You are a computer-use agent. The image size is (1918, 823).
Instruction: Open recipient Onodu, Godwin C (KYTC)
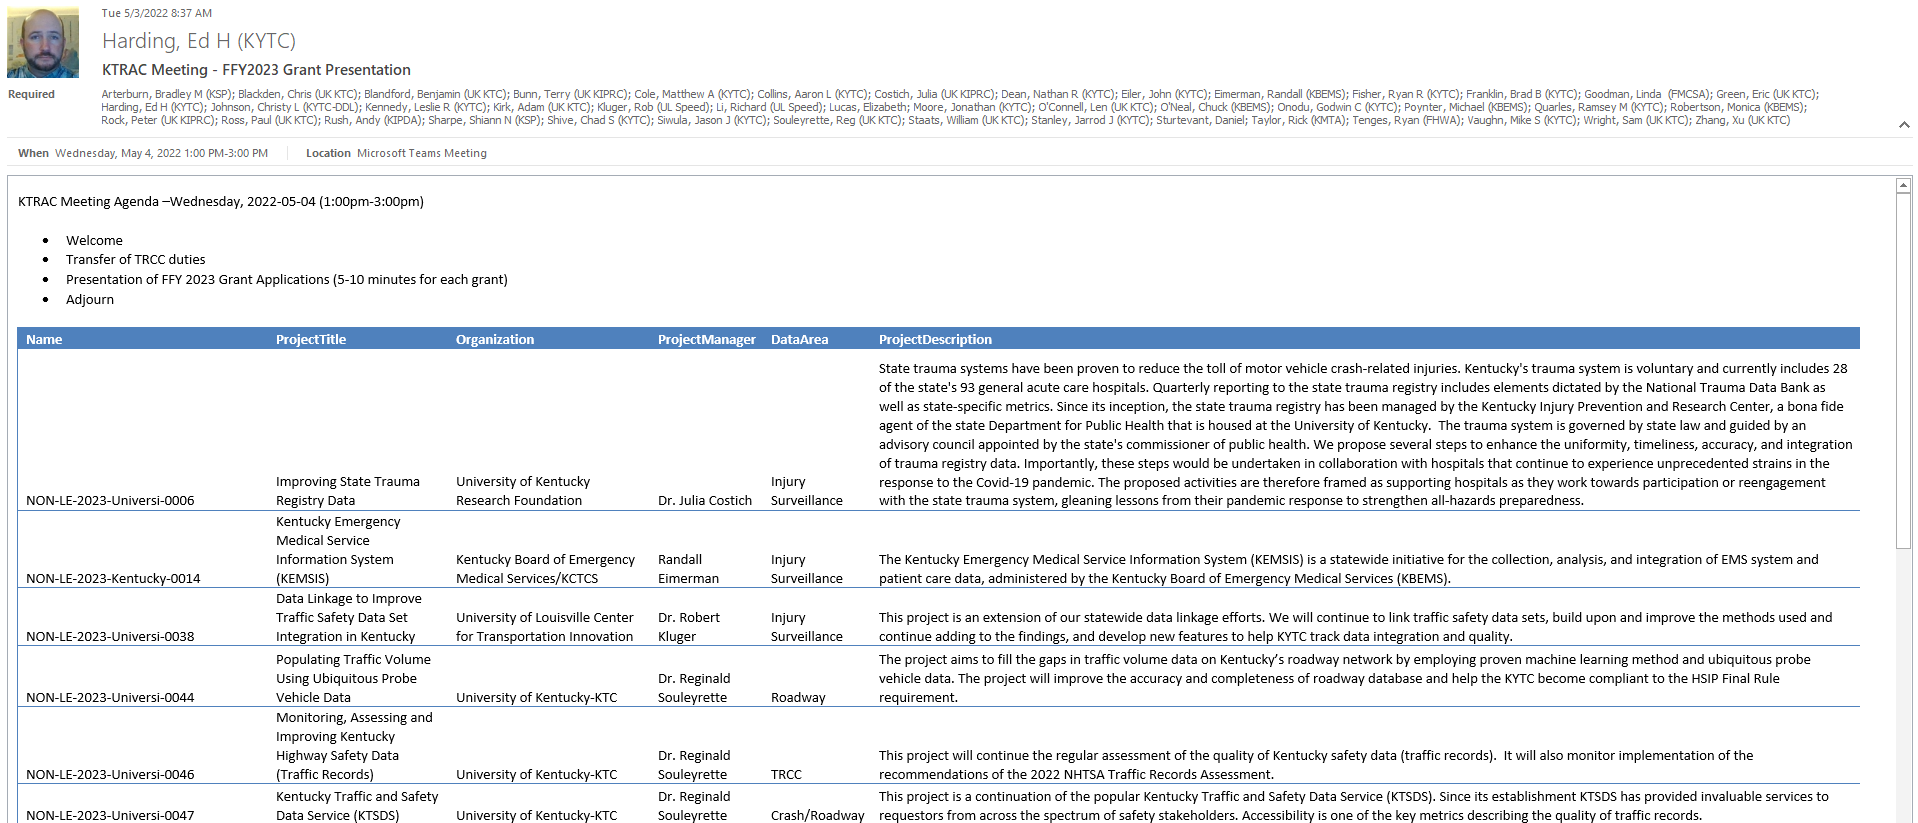click(x=1338, y=107)
